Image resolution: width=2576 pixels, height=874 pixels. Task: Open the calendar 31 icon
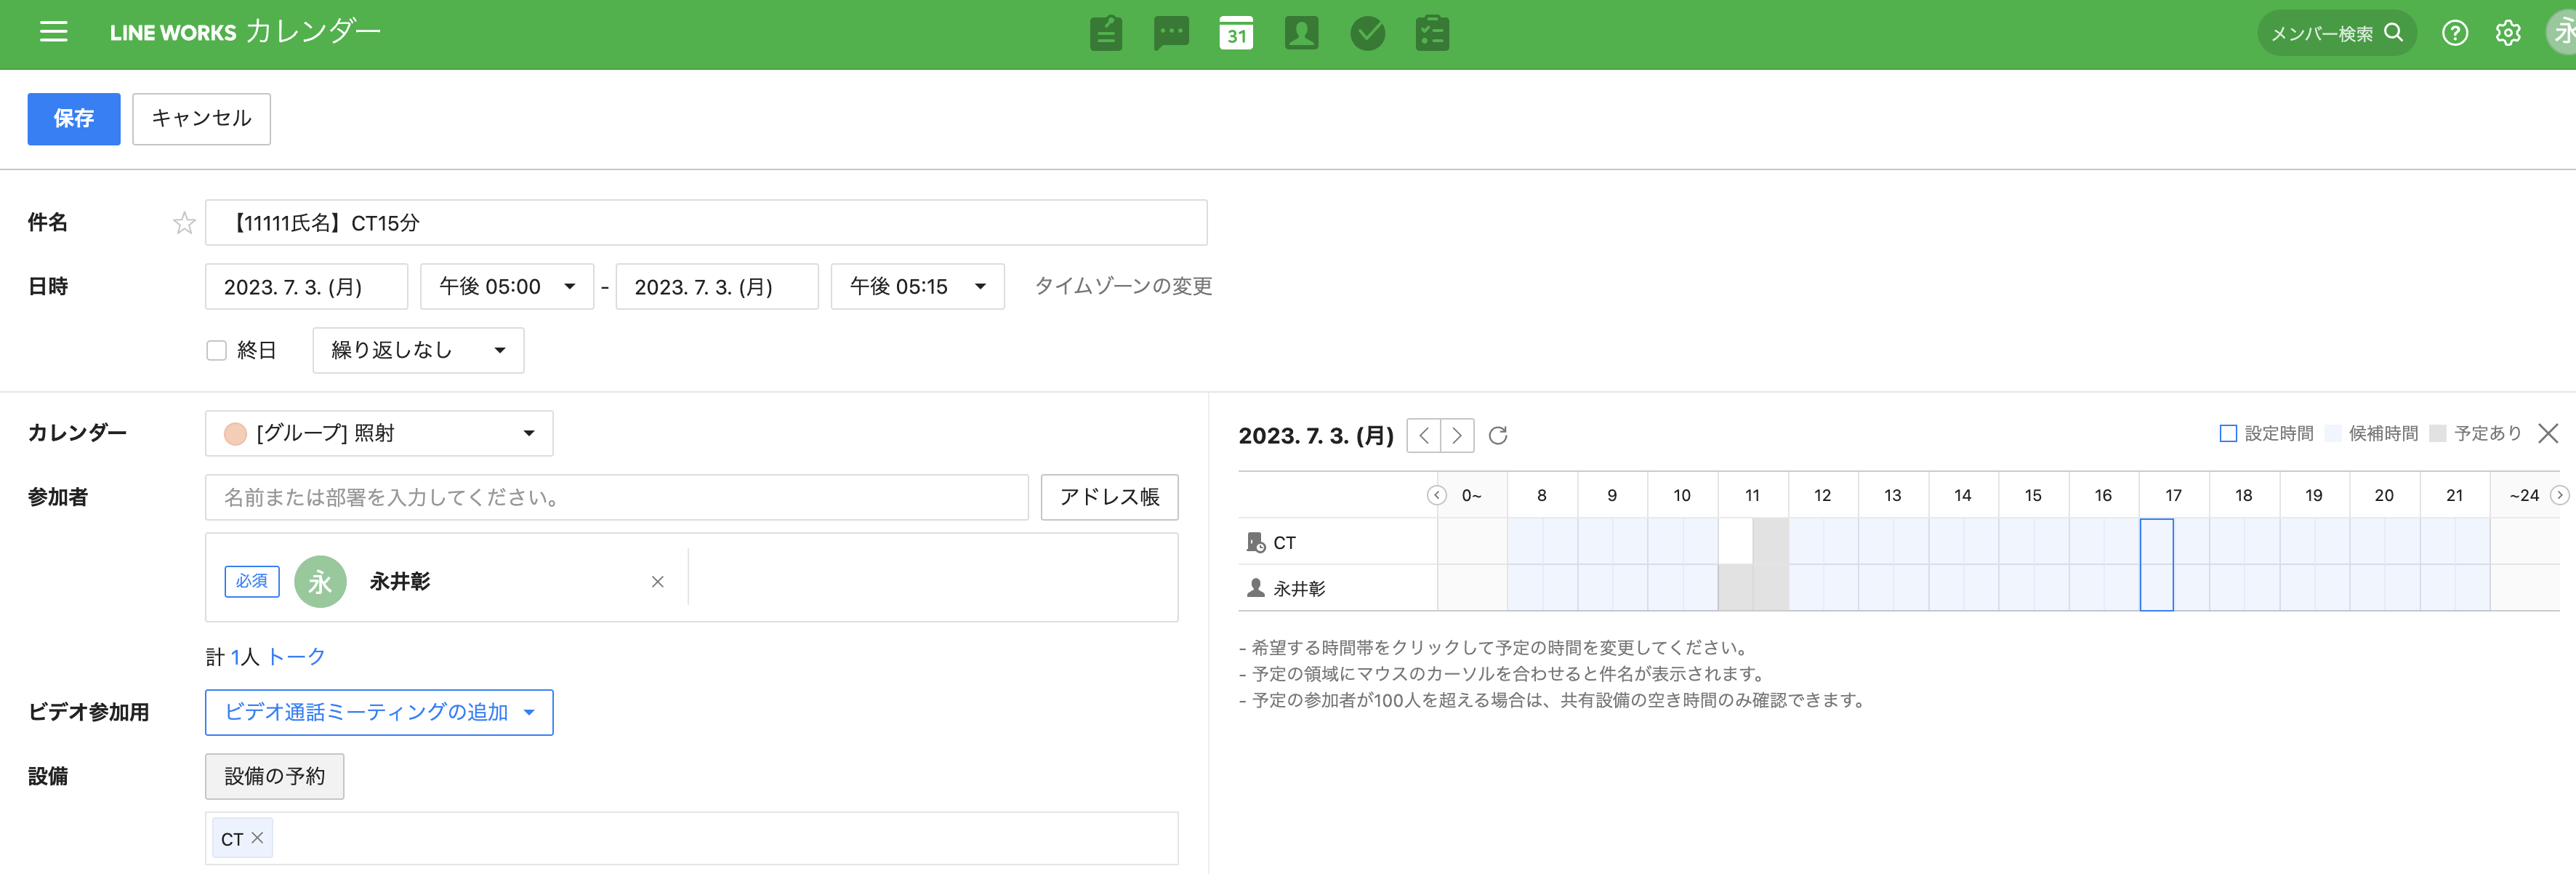(x=1236, y=33)
